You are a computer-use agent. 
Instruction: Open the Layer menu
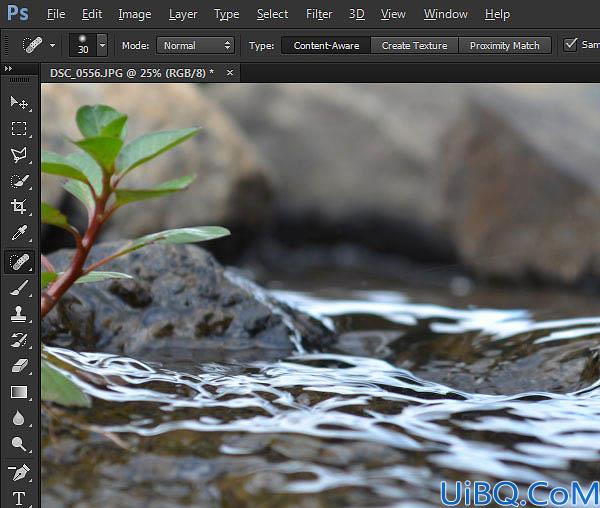tap(183, 14)
